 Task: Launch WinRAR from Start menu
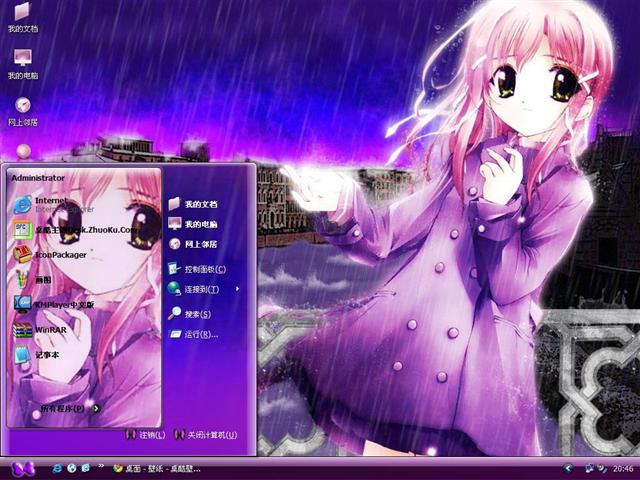(40, 330)
